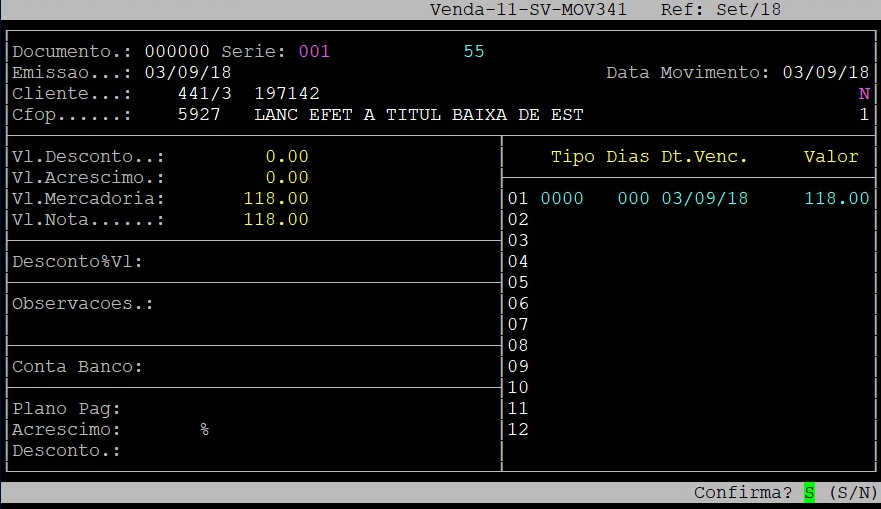Click the Desconto%Vl field label
Viewport: 881px width, 509px height.
click(78, 262)
